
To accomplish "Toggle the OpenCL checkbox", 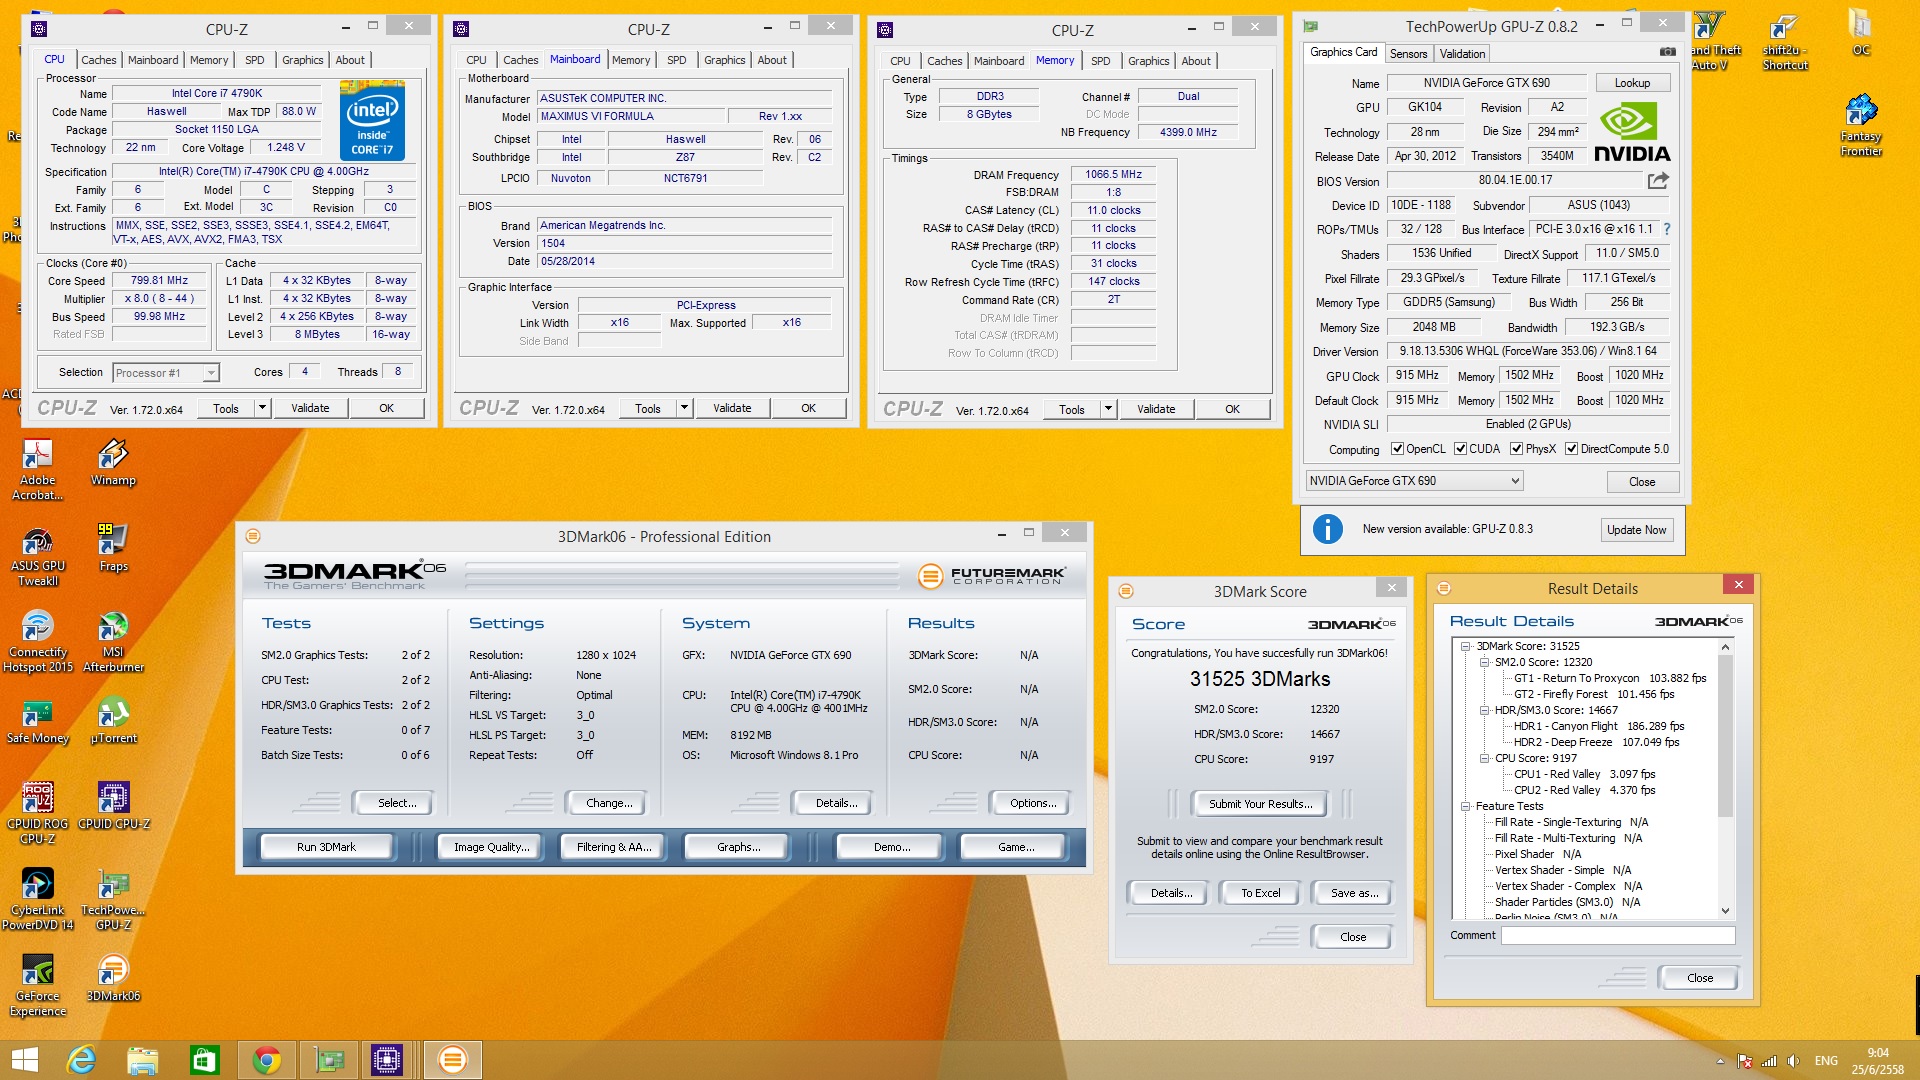I will tap(1397, 449).
